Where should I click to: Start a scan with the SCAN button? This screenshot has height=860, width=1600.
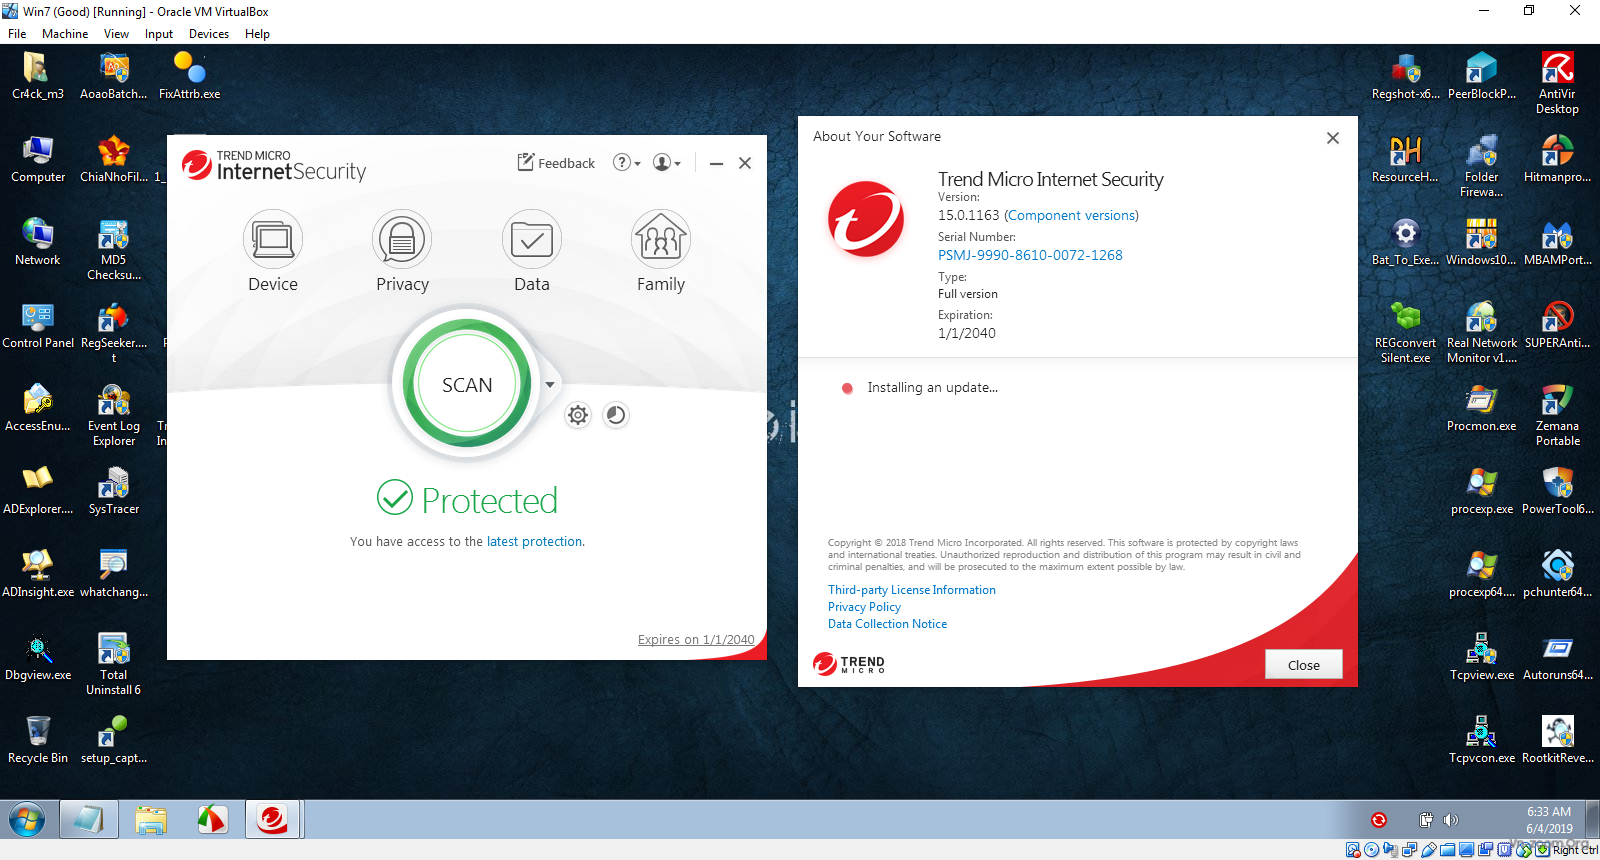click(x=467, y=385)
